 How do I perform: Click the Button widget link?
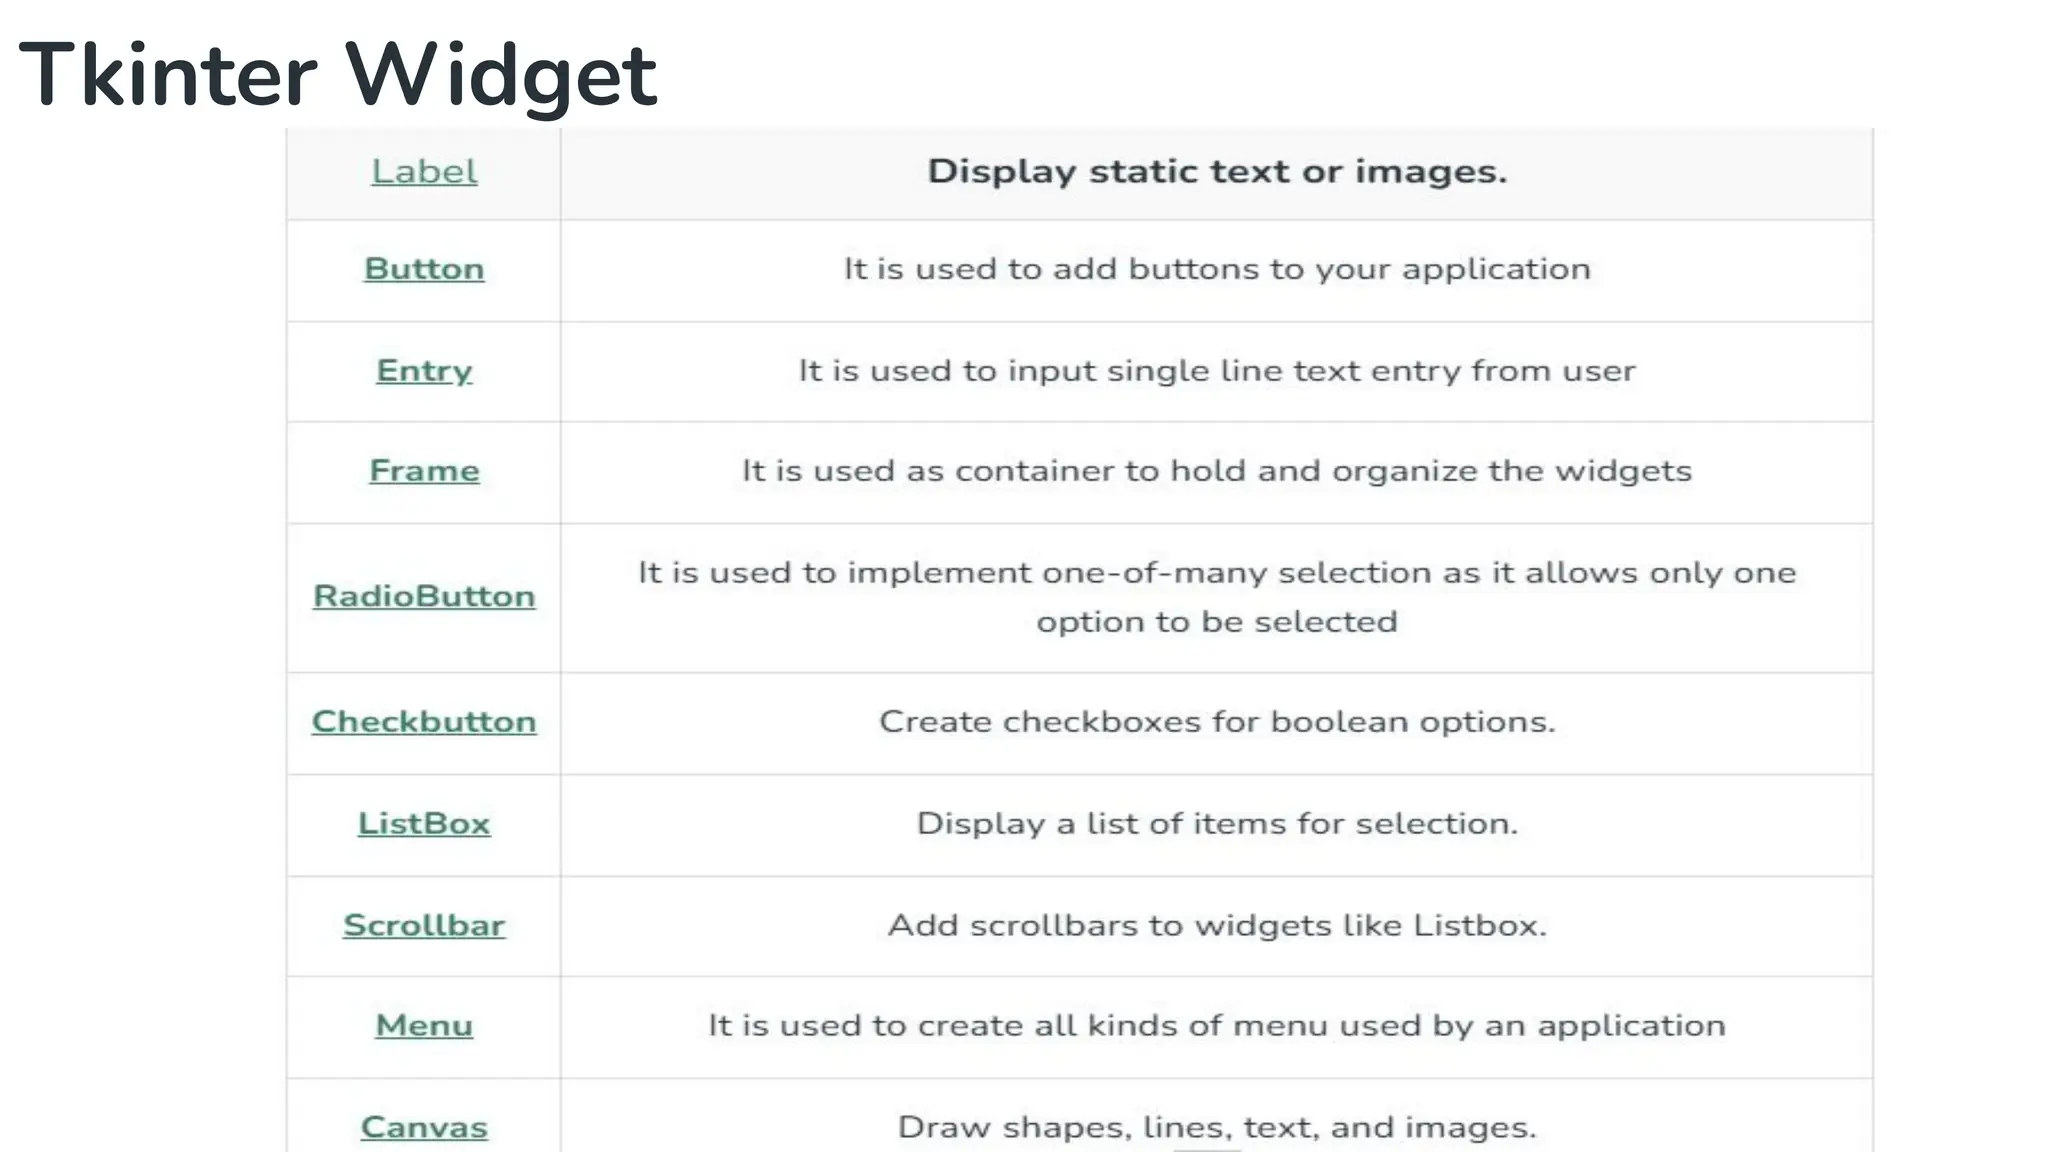click(x=424, y=269)
